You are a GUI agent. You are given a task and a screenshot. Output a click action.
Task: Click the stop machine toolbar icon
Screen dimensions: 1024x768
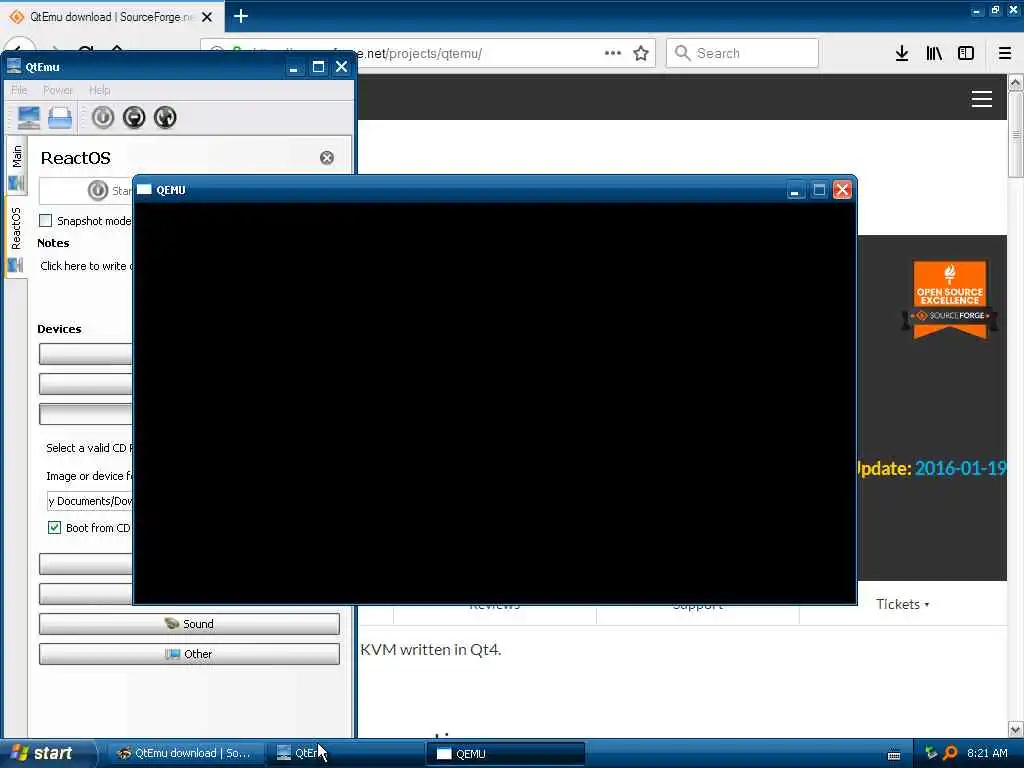point(134,118)
